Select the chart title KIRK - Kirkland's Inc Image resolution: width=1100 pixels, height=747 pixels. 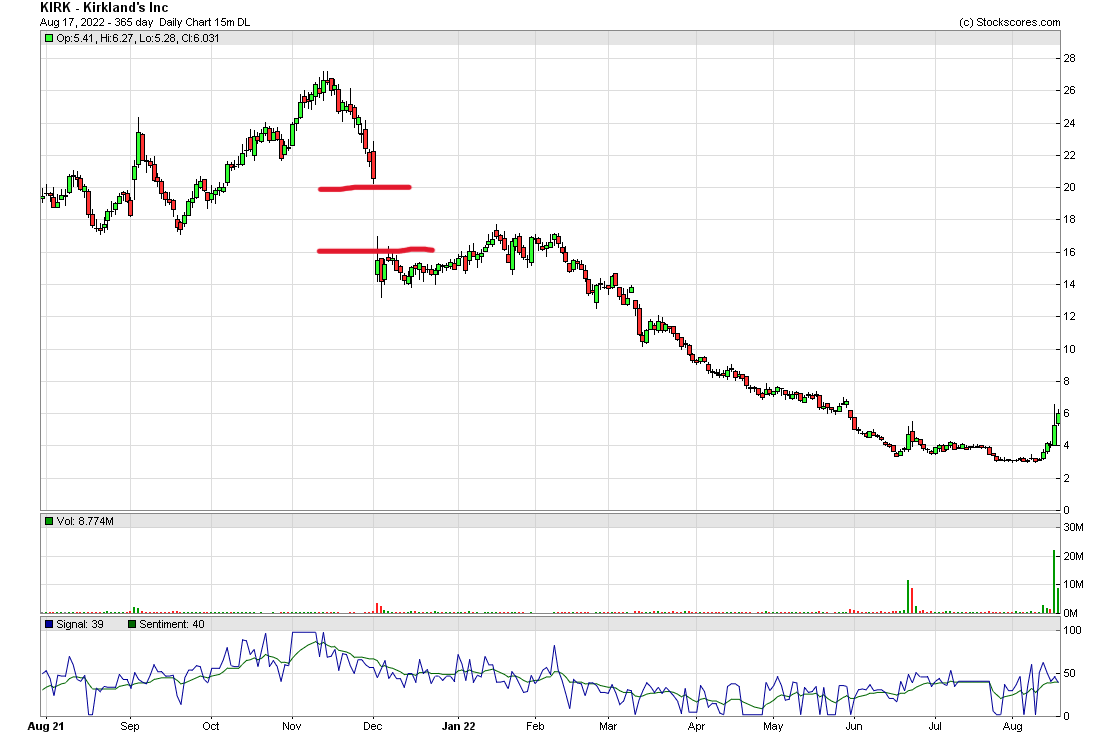point(104,8)
